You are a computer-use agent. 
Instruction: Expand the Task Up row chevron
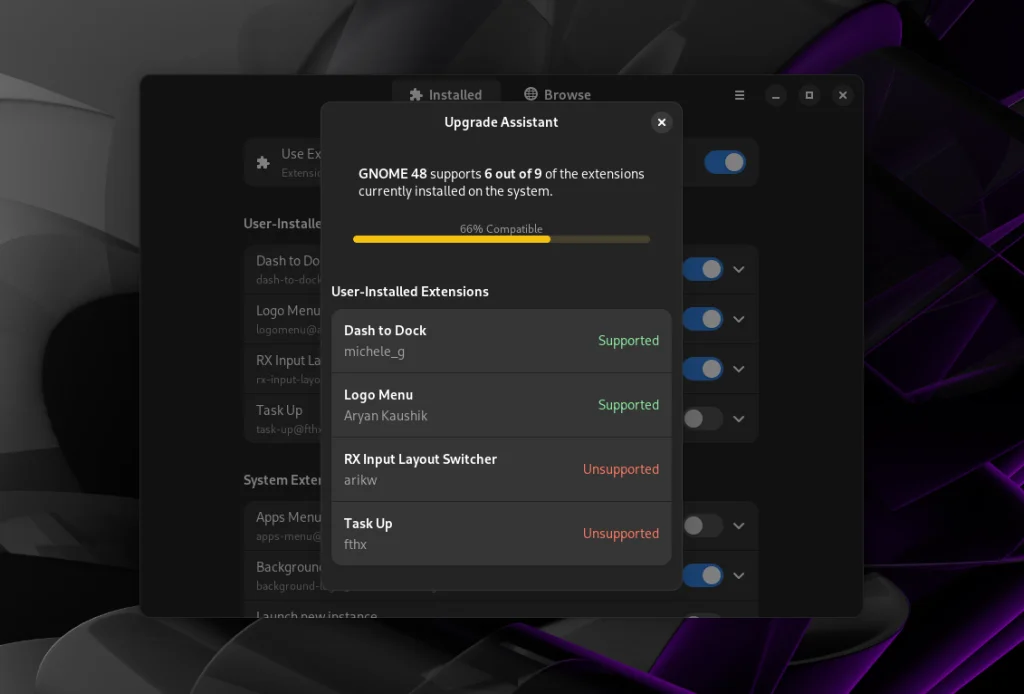(x=739, y=418)
